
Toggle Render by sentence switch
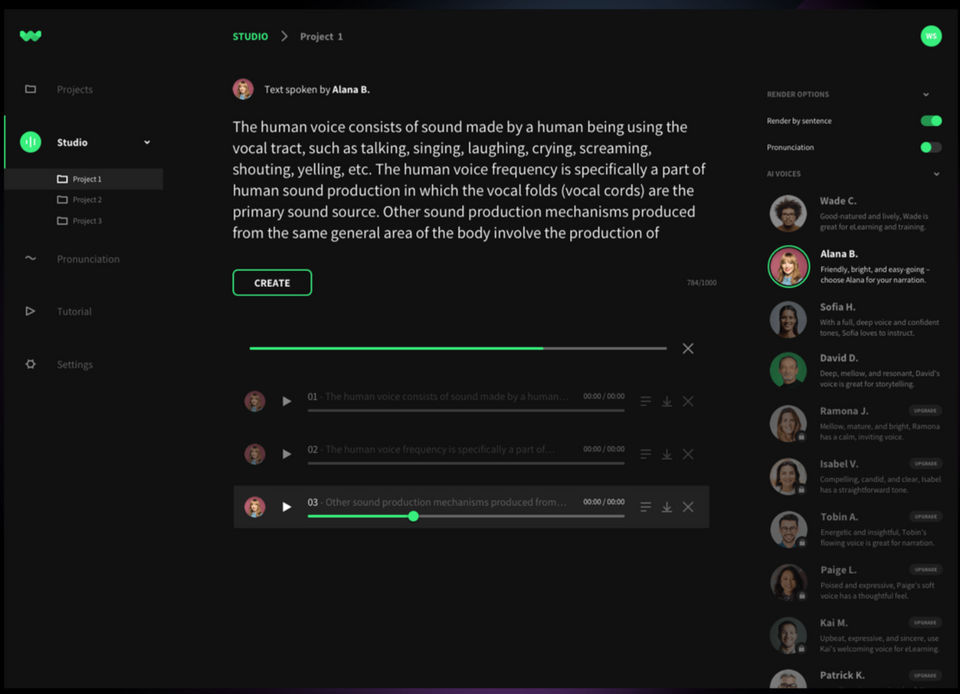click(x=931, y=121)
